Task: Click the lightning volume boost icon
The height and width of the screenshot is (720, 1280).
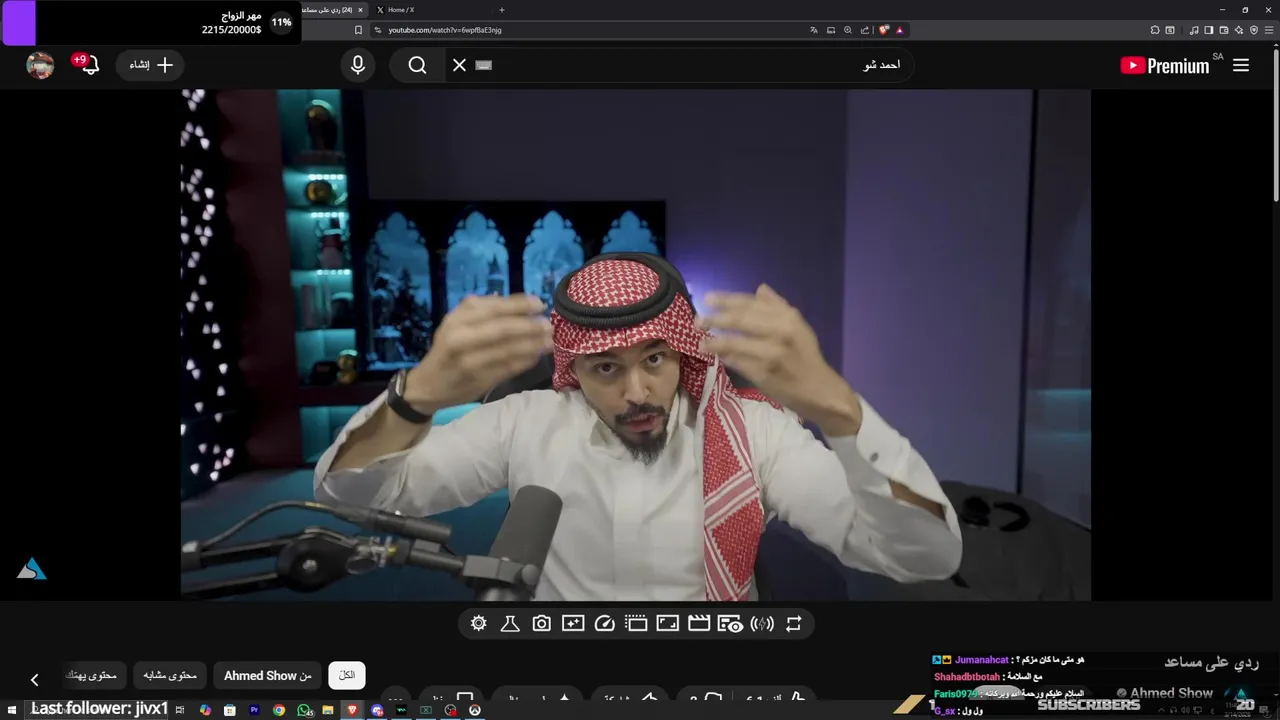Action: [x=762, y=624]
